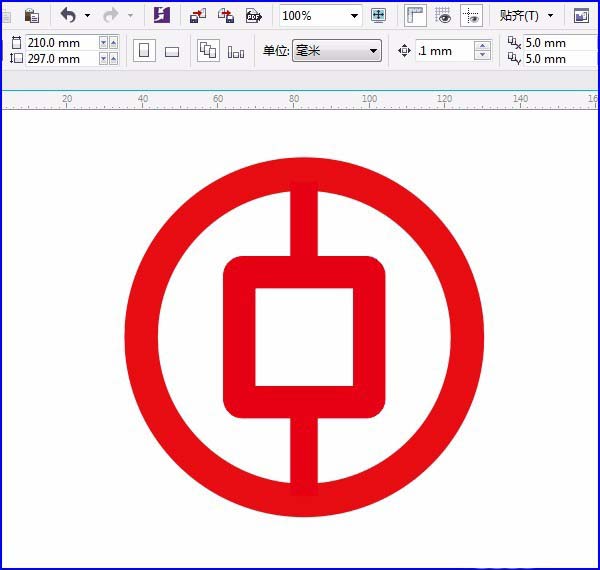Click the icon right of 贴齐(T)
The image size is (600, 570).
tap(581, 16)
